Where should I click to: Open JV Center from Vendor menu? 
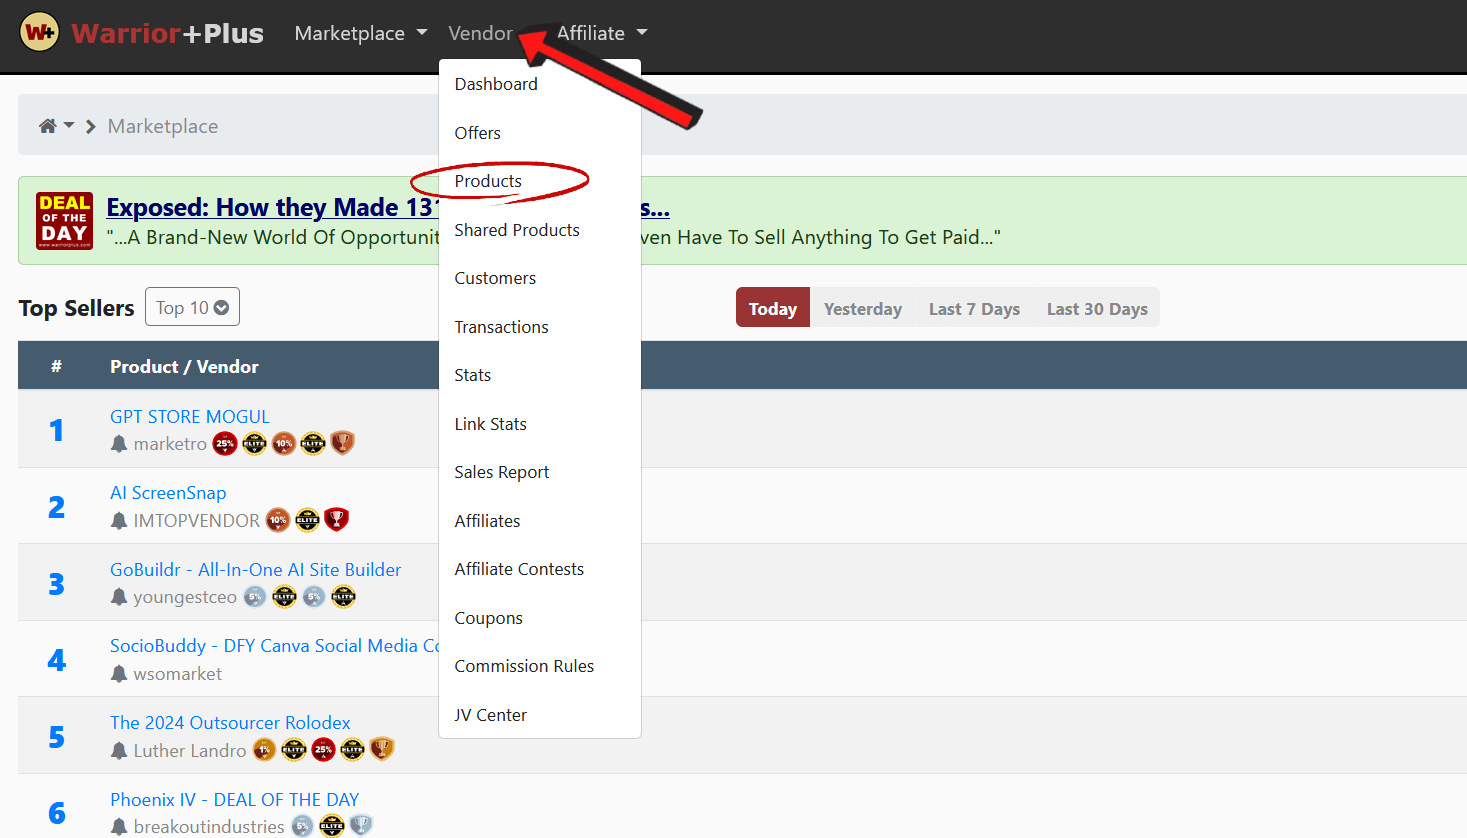coord(490,715)
